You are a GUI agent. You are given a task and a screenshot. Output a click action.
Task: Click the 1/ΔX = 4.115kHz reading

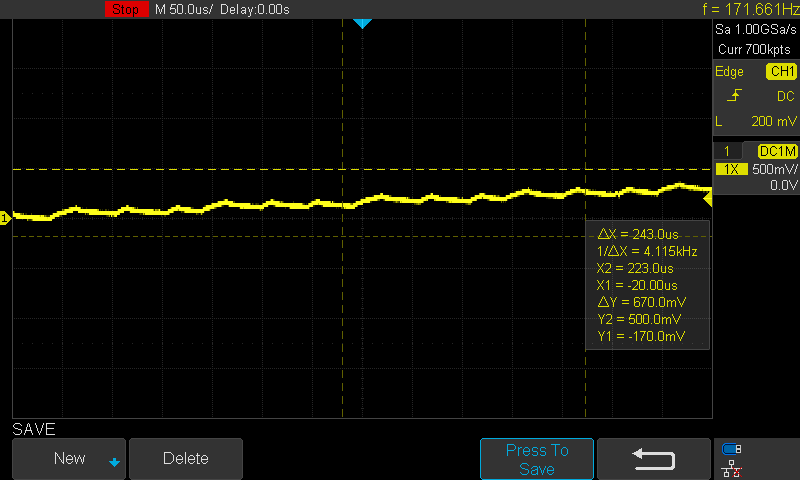pyautogui.click(x=647, y=251)
